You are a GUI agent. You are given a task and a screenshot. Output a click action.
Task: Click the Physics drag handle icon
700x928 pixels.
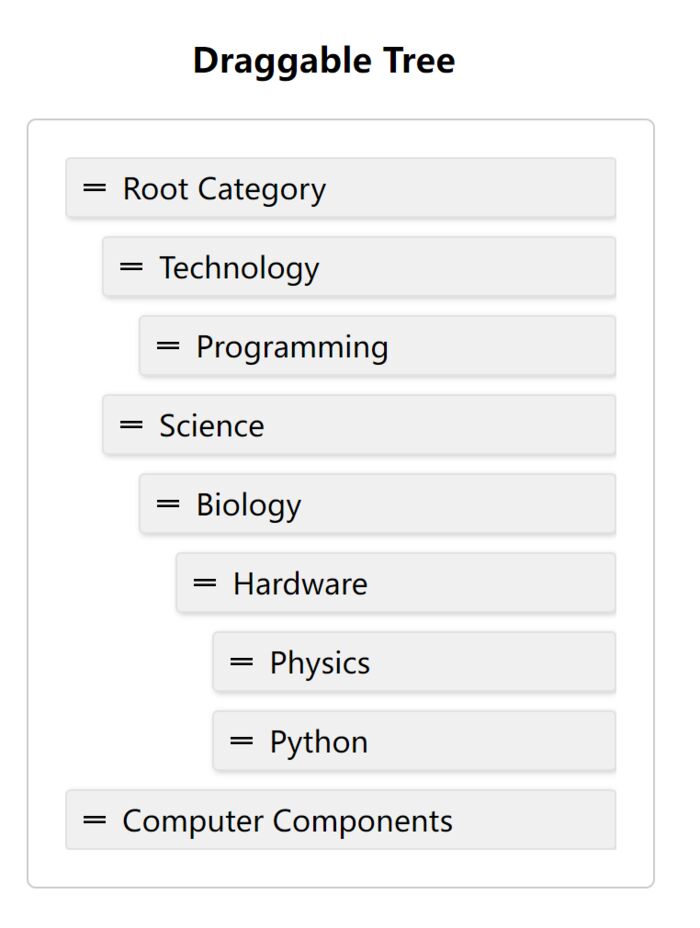(x=242, y=662)
